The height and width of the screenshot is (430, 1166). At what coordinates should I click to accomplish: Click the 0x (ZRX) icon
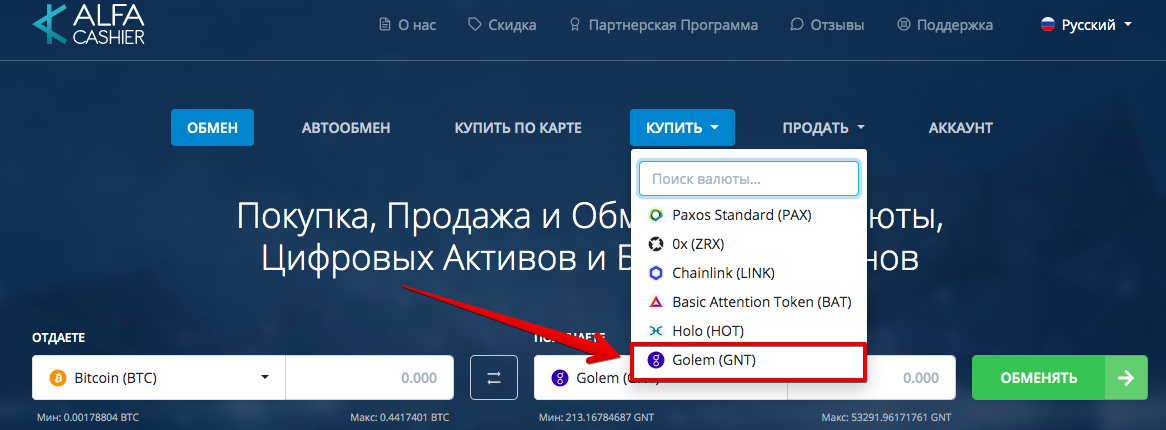pos(656,244)
